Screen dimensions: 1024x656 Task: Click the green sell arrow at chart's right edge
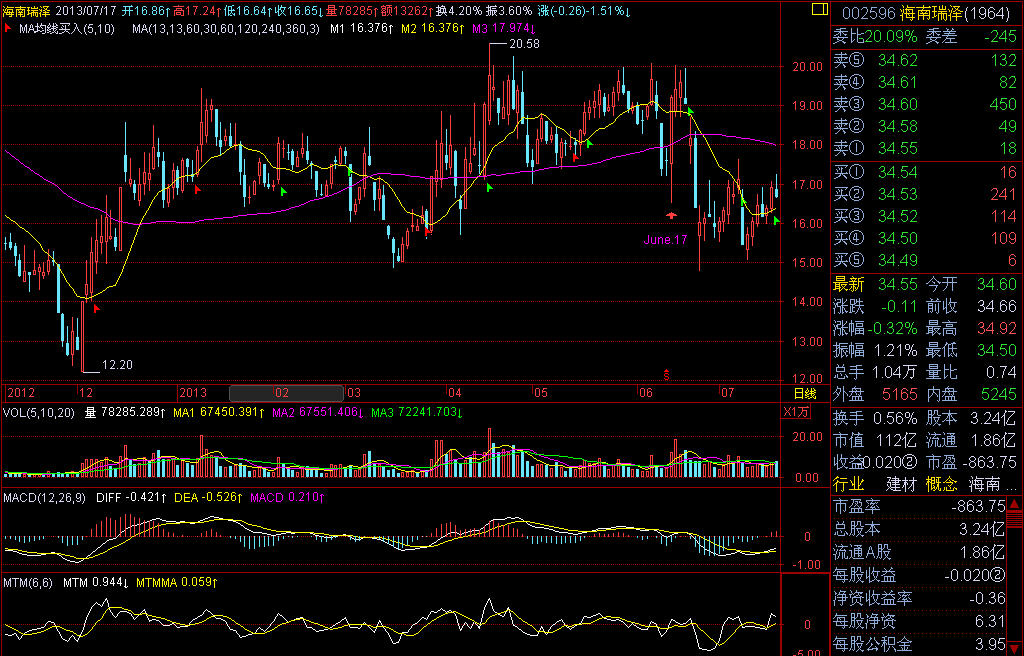point(776,220)
